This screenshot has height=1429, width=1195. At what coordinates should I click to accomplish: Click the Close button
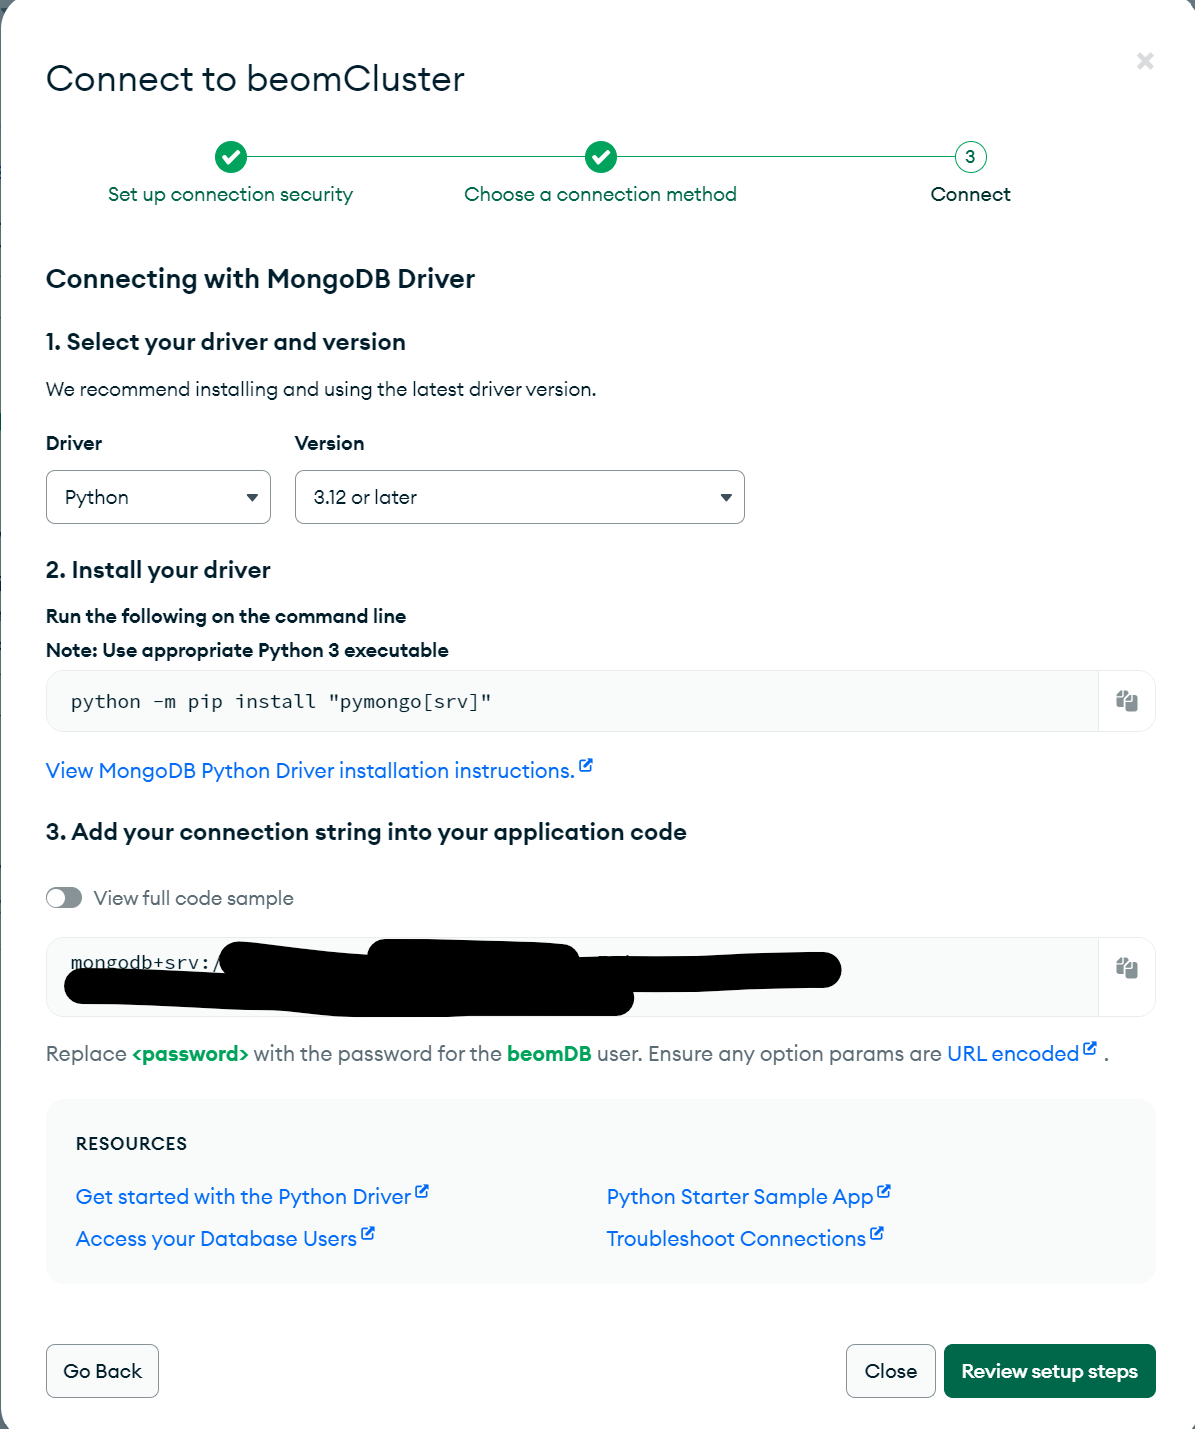tap(890, 1371)
